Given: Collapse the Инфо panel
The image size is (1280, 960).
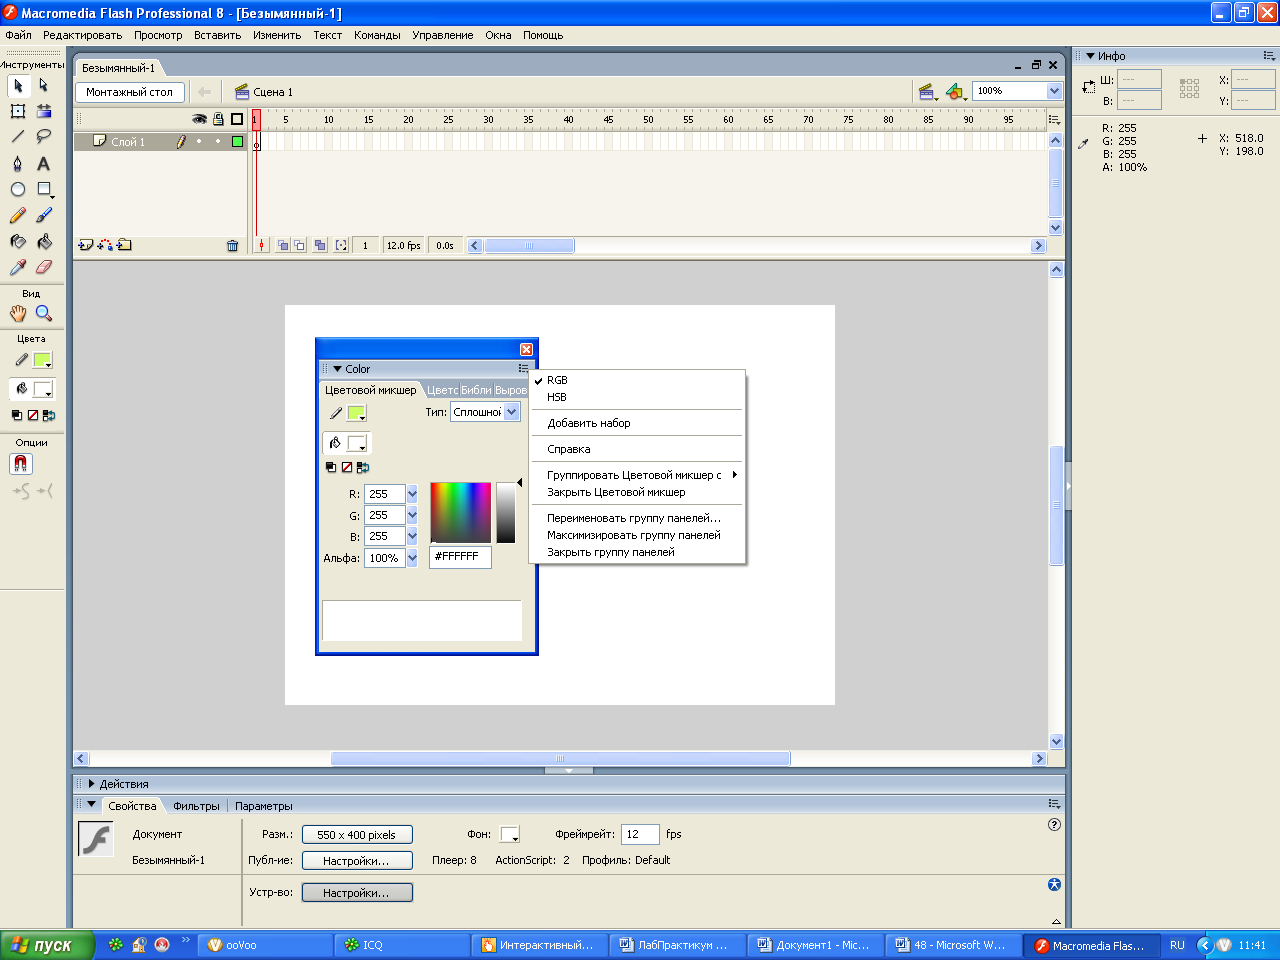Looking at the screenshot, I should (1090, 56).
